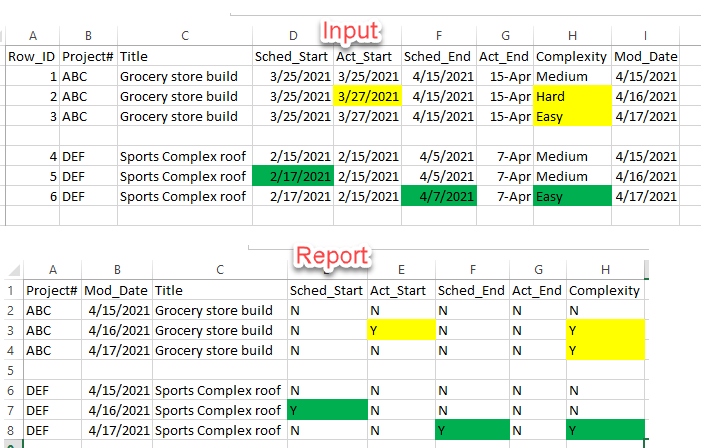The image size is (701, 448).
Task: Select the Row_ID header cell
Action: (x=32, y=56)
